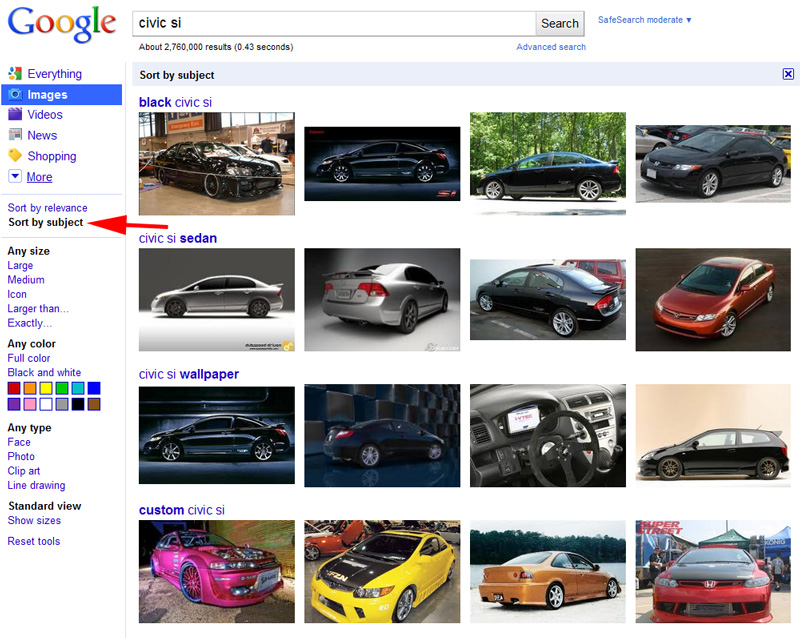Open the custom civic si subject heading
Viewport: 800px width, 638px height.
tap(182, 510)
